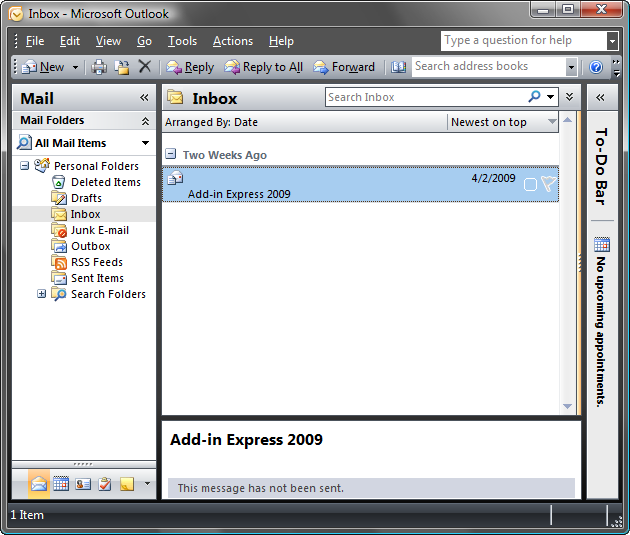Image resolution: width=630 pixels, height=535 pixels.
Task: Switch to Mail view button
Action: pos(39,484)
